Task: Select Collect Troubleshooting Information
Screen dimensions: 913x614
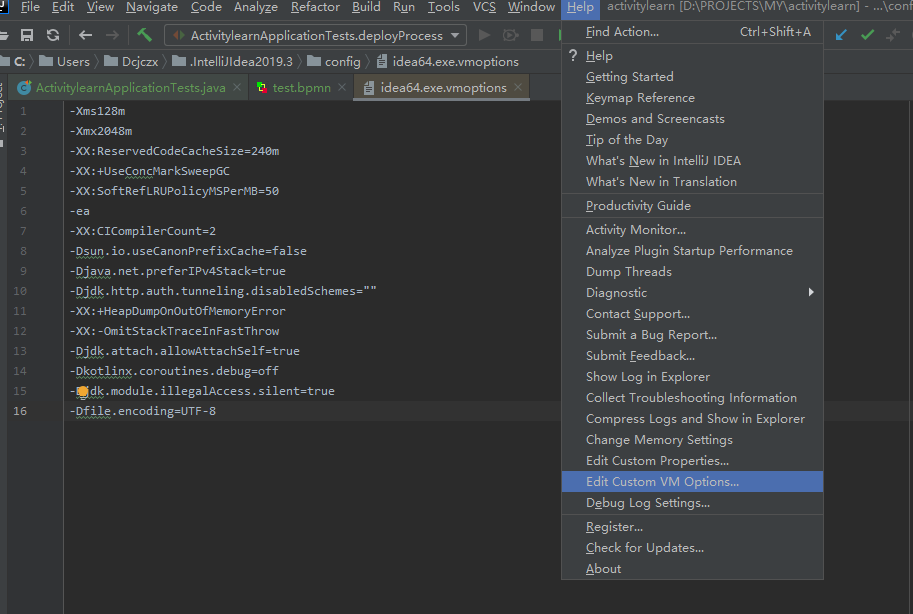Action: point(692,397)
